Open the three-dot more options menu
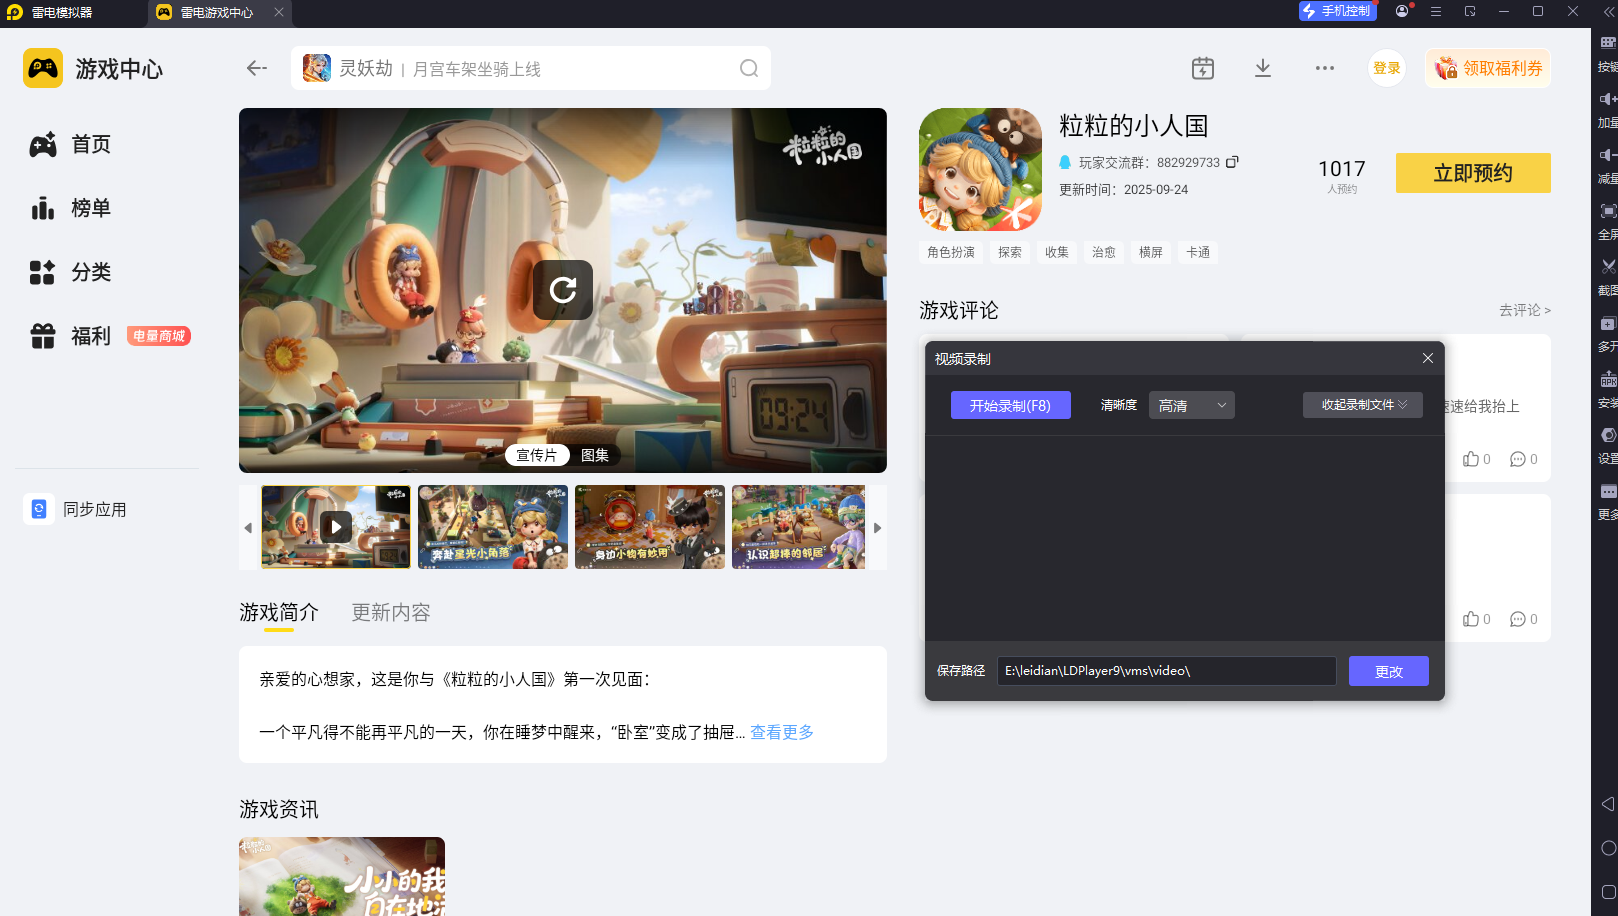 (1325, 68)
